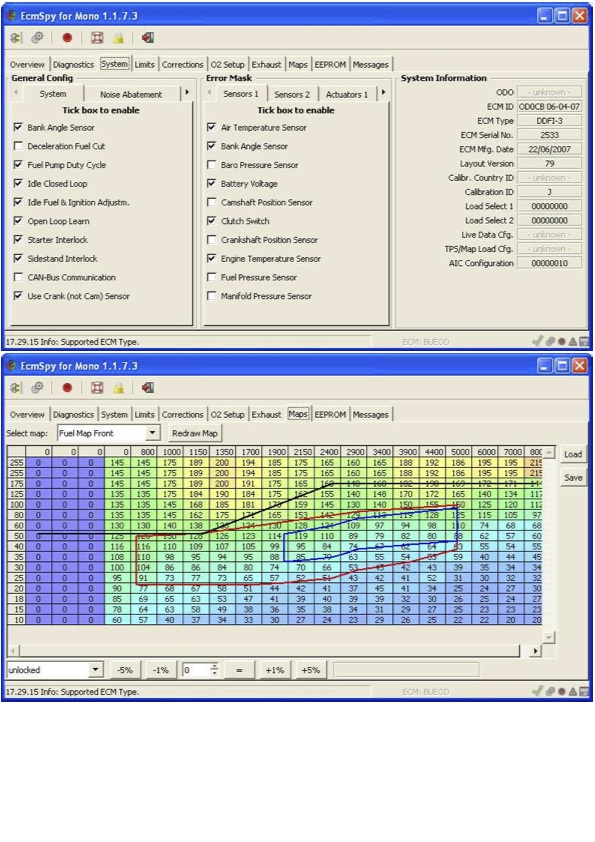The width and height of the screenshot is (595, 842).
Task: Click the checkmark status icon in the Maps window status bar
Action: point(538,691)
